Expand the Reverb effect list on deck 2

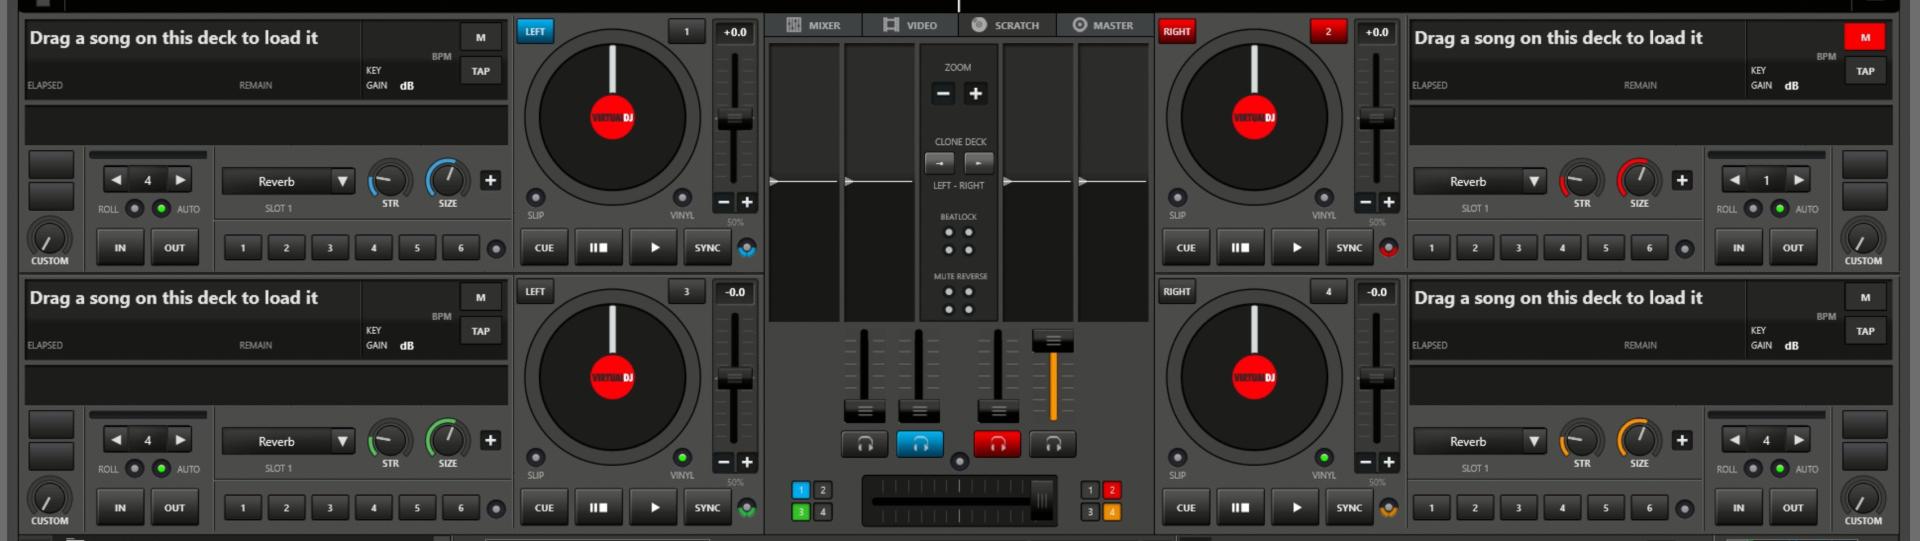point(1533,181)
